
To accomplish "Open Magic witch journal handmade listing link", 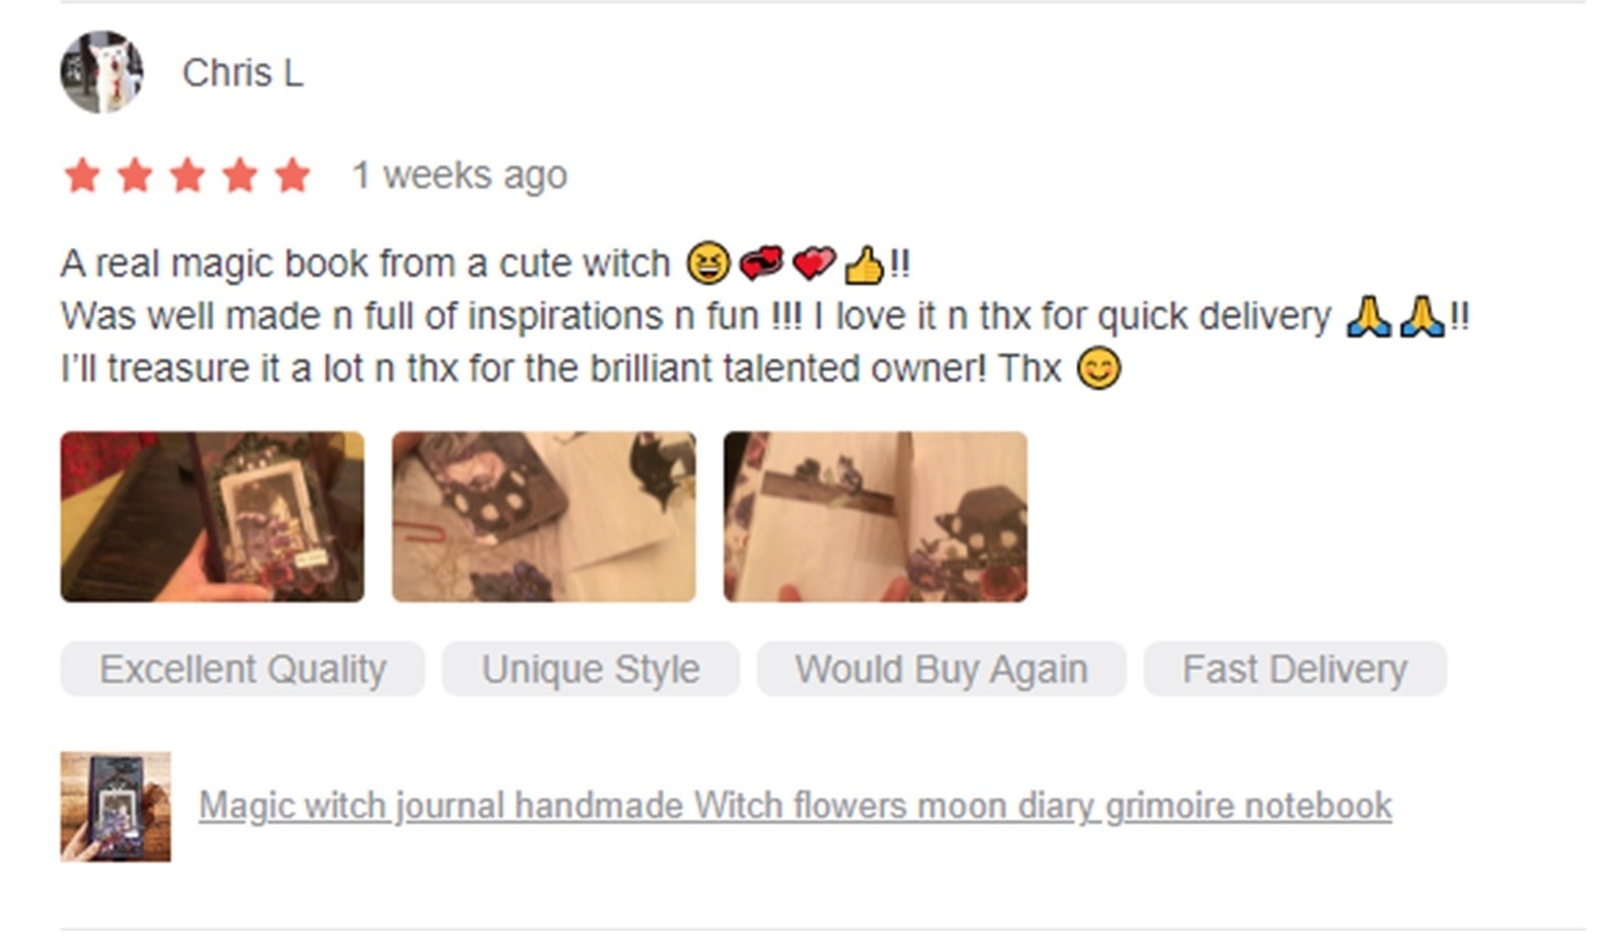I will pyautogui.click(x=795, y=806).
